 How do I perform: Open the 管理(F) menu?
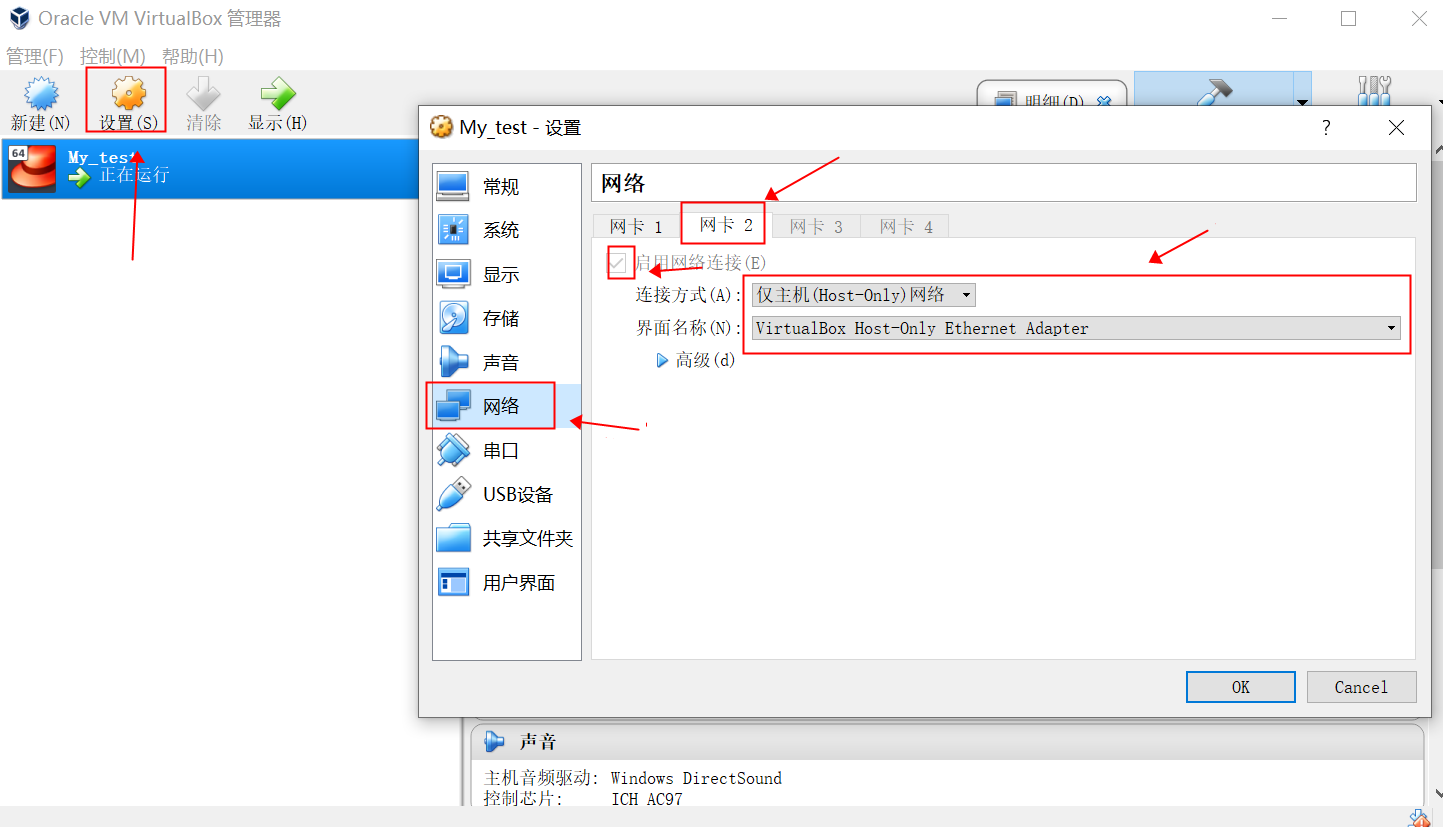coord(34,56)
